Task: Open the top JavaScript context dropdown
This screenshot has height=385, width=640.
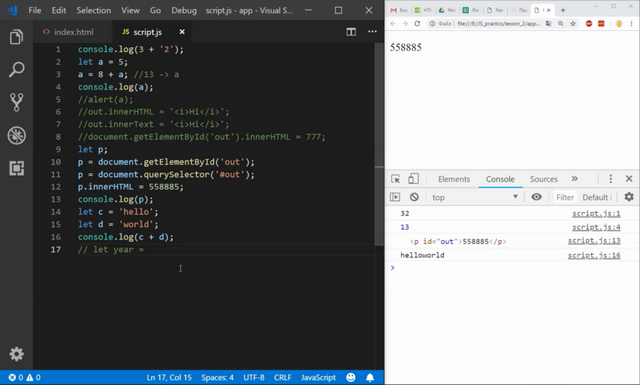Action: (x=475, y=197)
